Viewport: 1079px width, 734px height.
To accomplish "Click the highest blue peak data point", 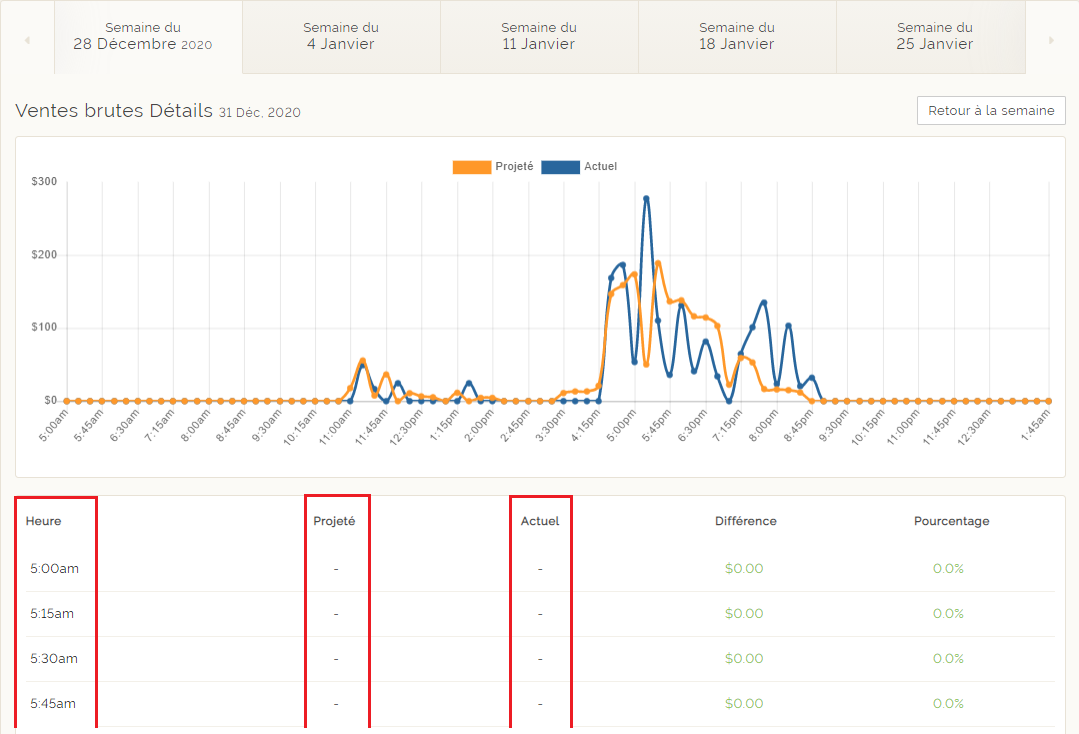I will point(646,199).
